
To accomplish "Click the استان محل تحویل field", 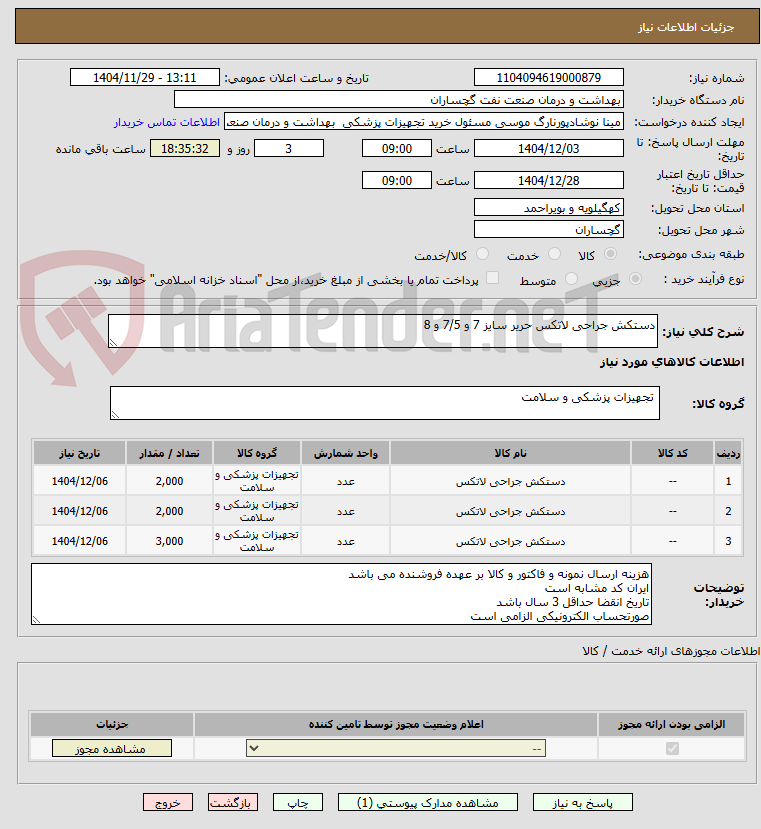I will [x=548, y=207].
